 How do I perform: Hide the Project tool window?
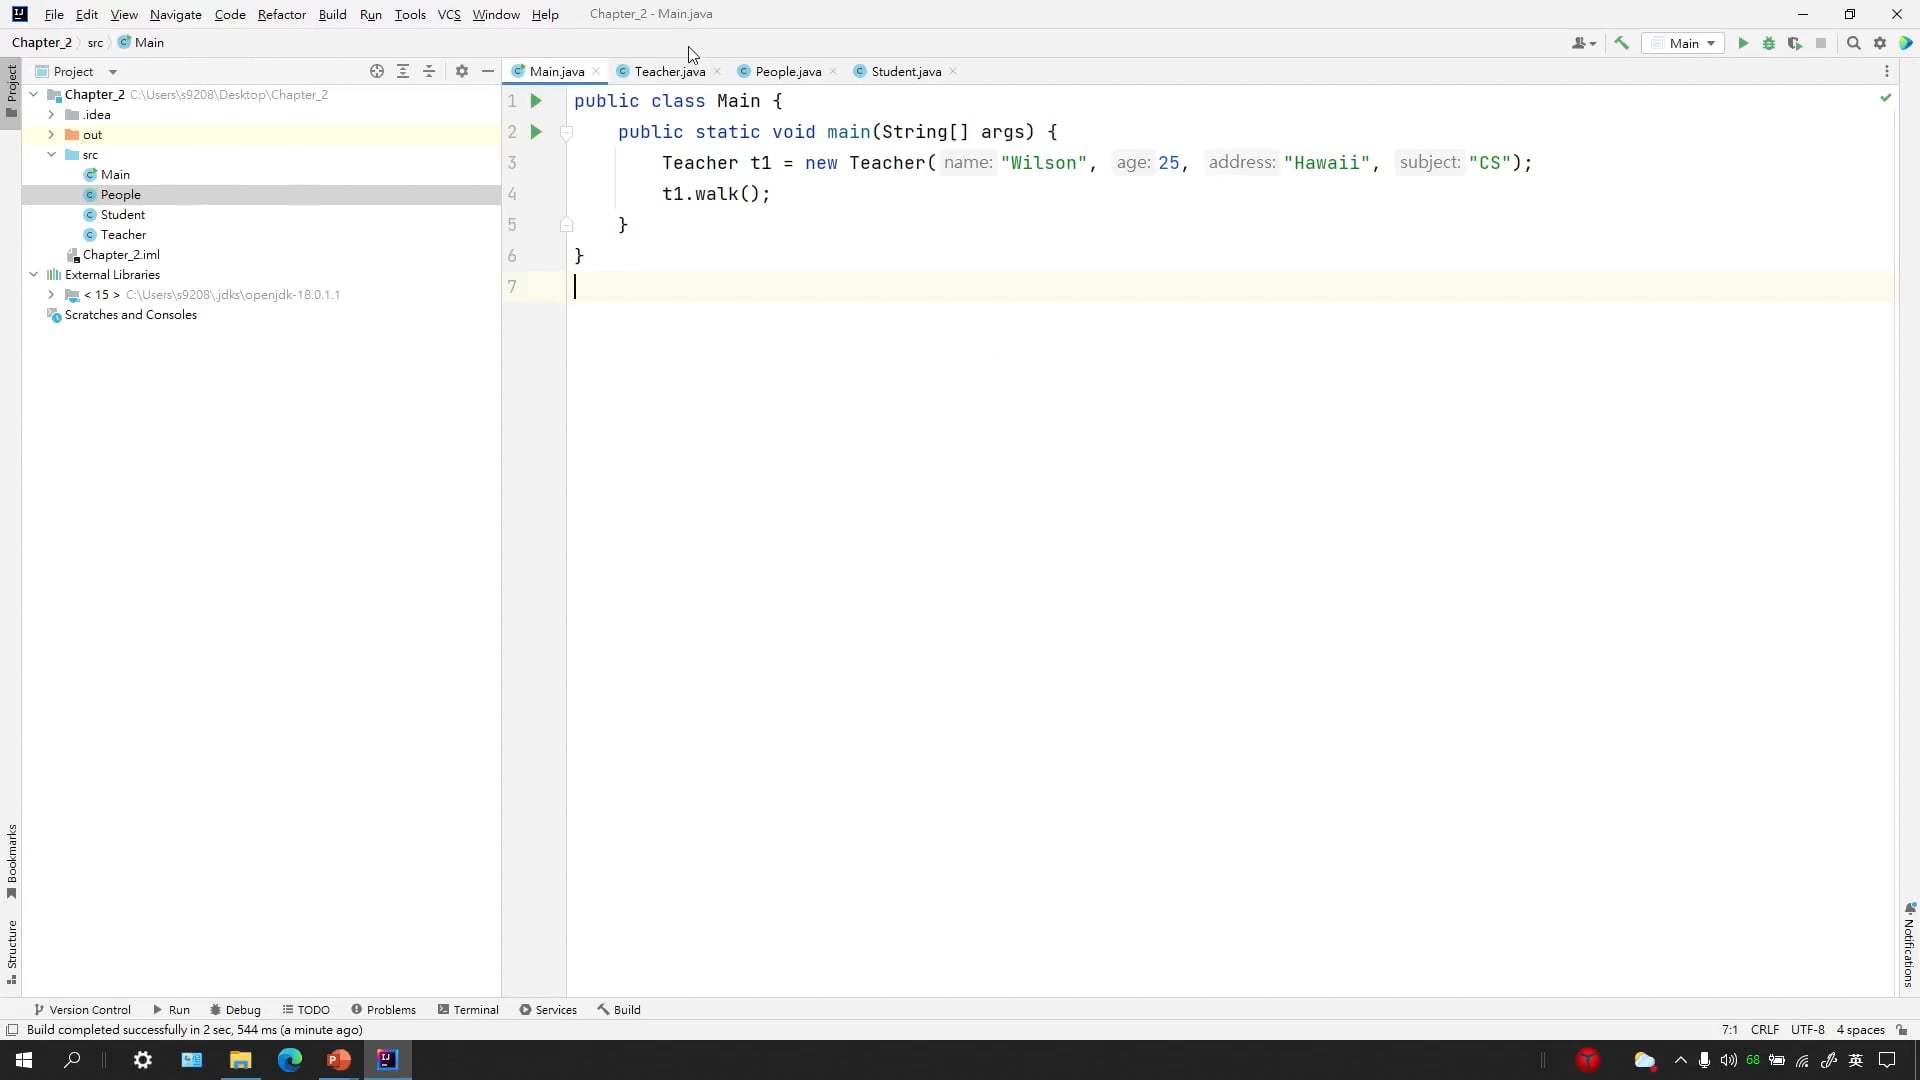click(x=488, y=71)
